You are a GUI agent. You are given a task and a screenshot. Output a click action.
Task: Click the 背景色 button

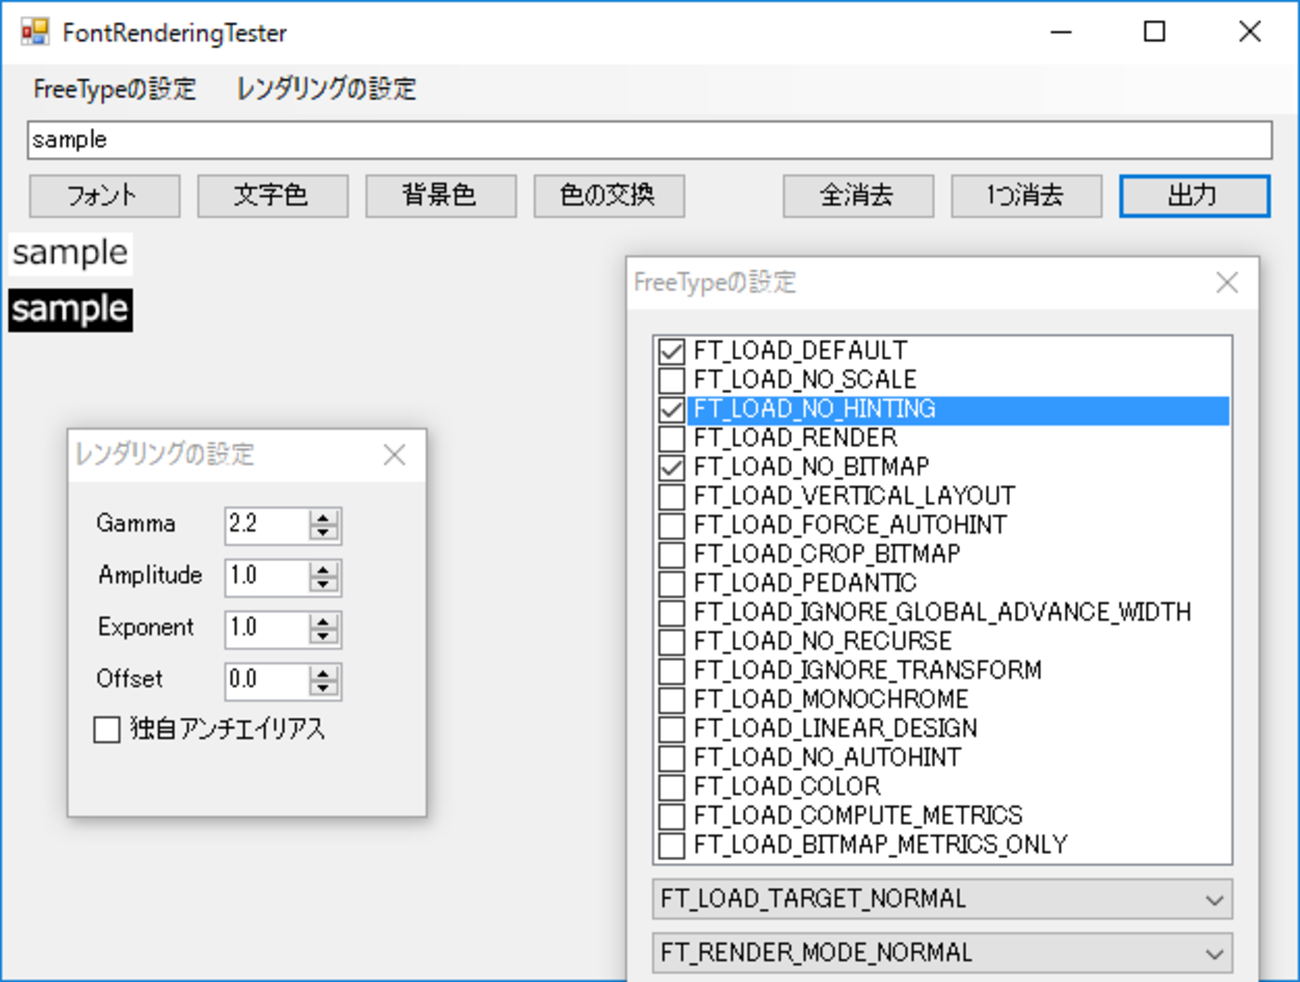pos(441,196)
